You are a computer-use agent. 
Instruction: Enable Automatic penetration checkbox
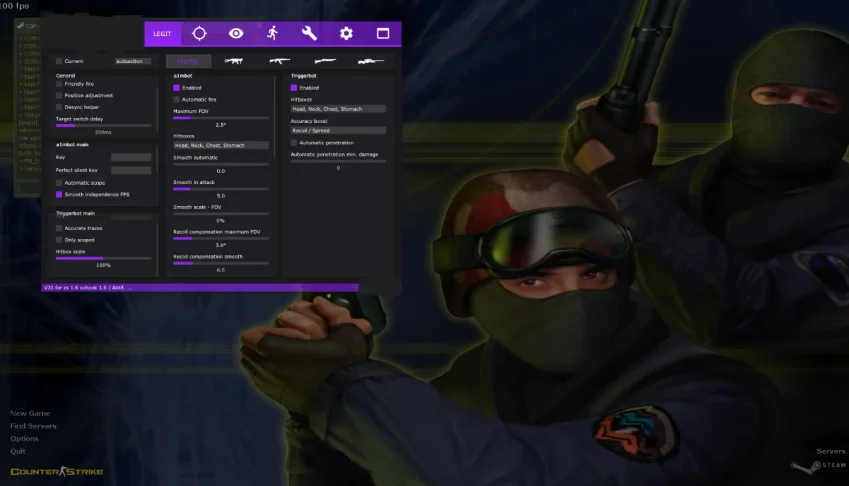294,143
